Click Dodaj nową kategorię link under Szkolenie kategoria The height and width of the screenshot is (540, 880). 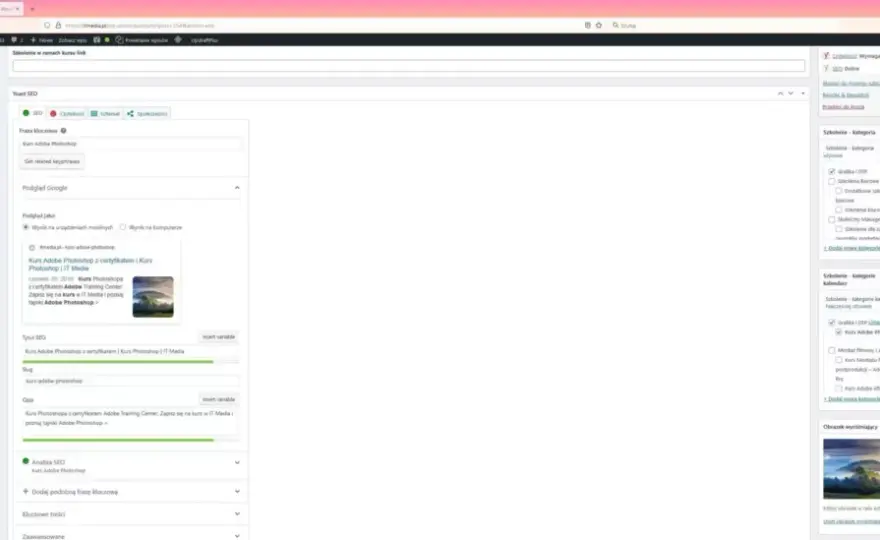tap(851, 248)
